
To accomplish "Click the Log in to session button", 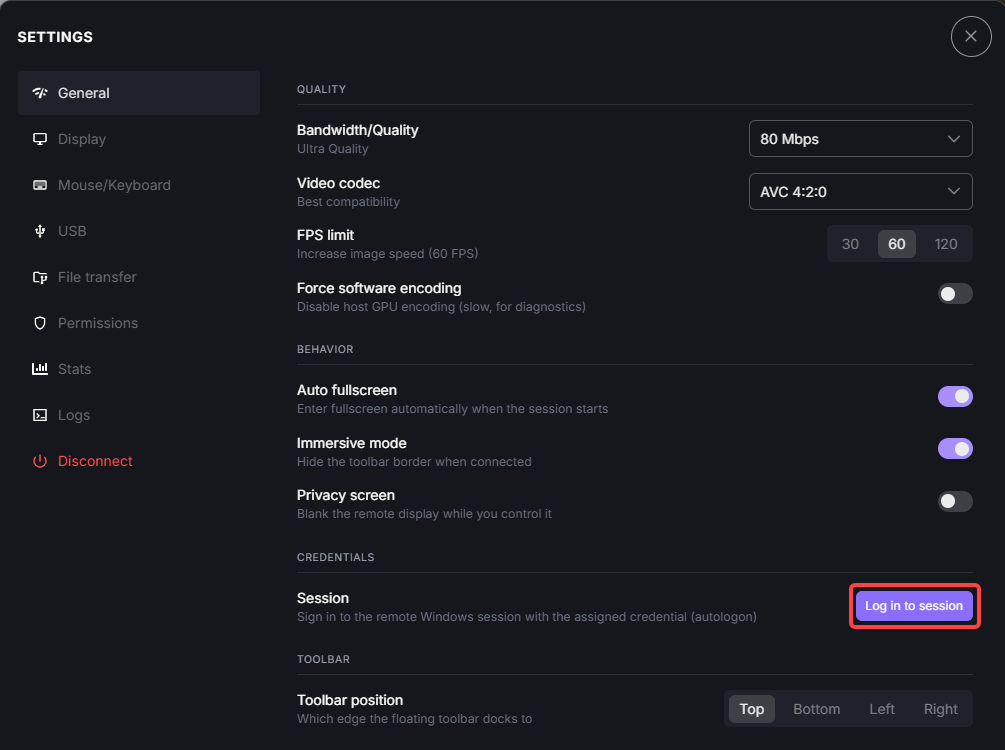I will point(914,606).
